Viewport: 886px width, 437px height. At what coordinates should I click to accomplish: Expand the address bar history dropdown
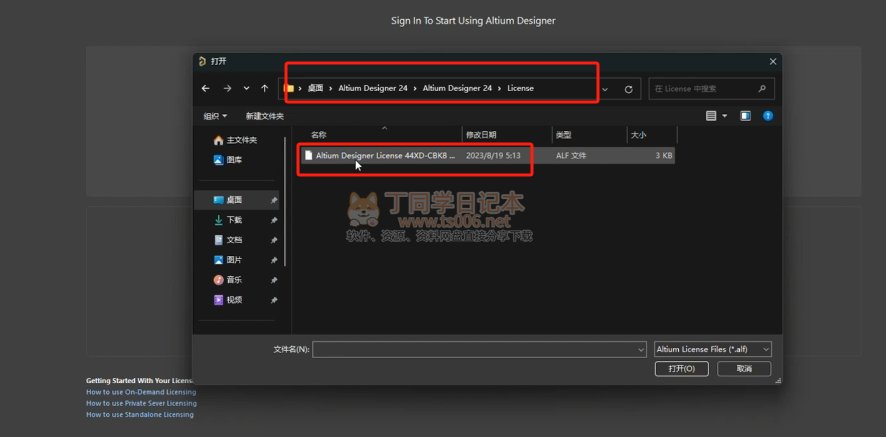point(605,88)
